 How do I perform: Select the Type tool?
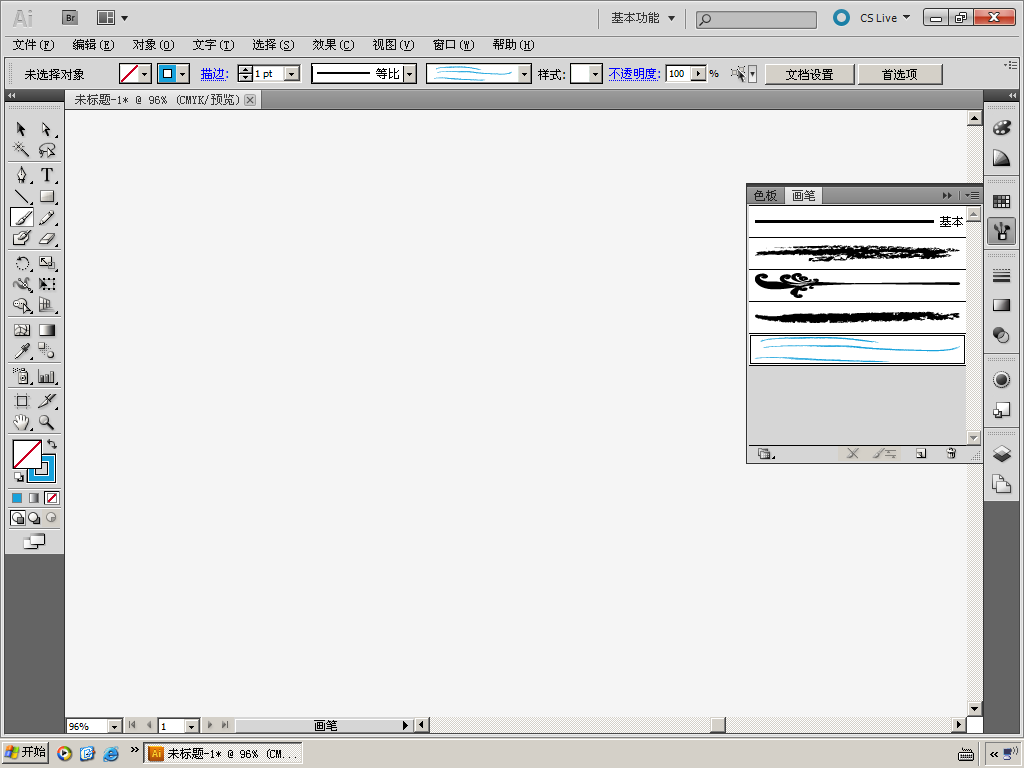[x=46, y=174]
